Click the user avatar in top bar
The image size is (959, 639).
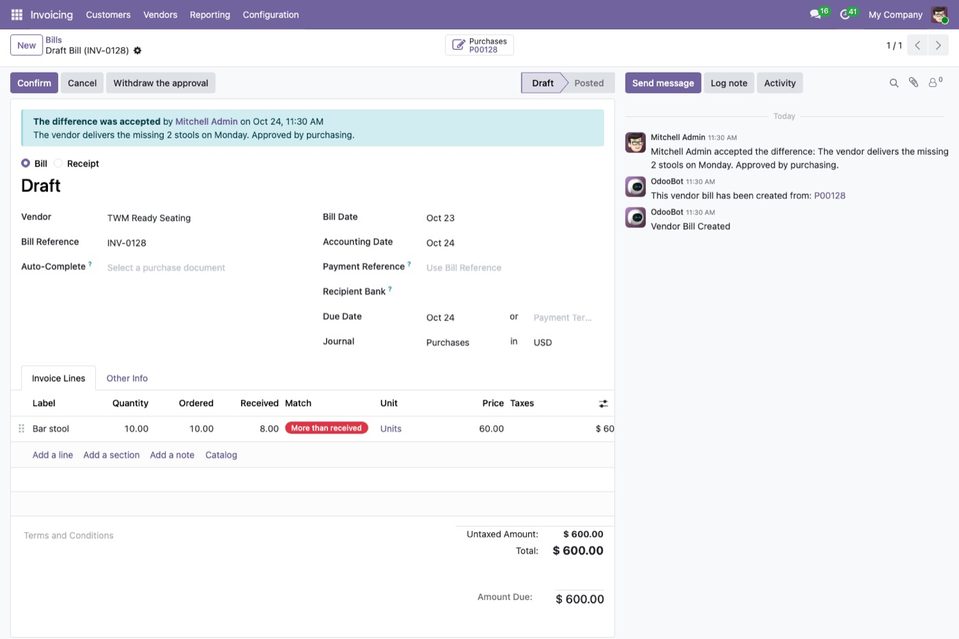pos(939,14)
